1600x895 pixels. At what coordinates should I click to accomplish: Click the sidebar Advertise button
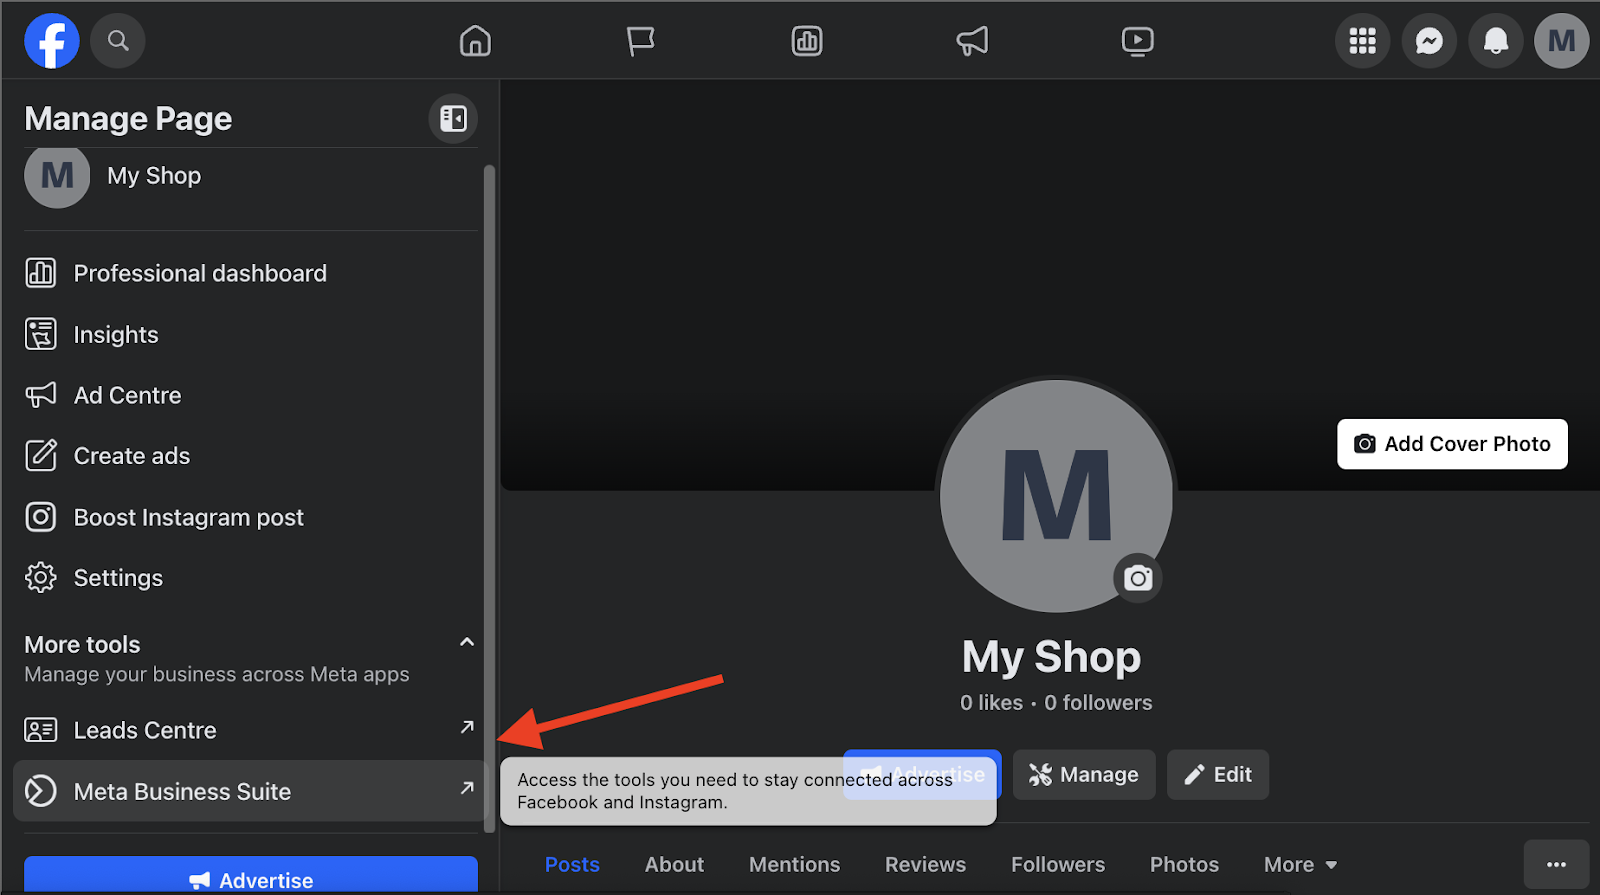(251, 876)
